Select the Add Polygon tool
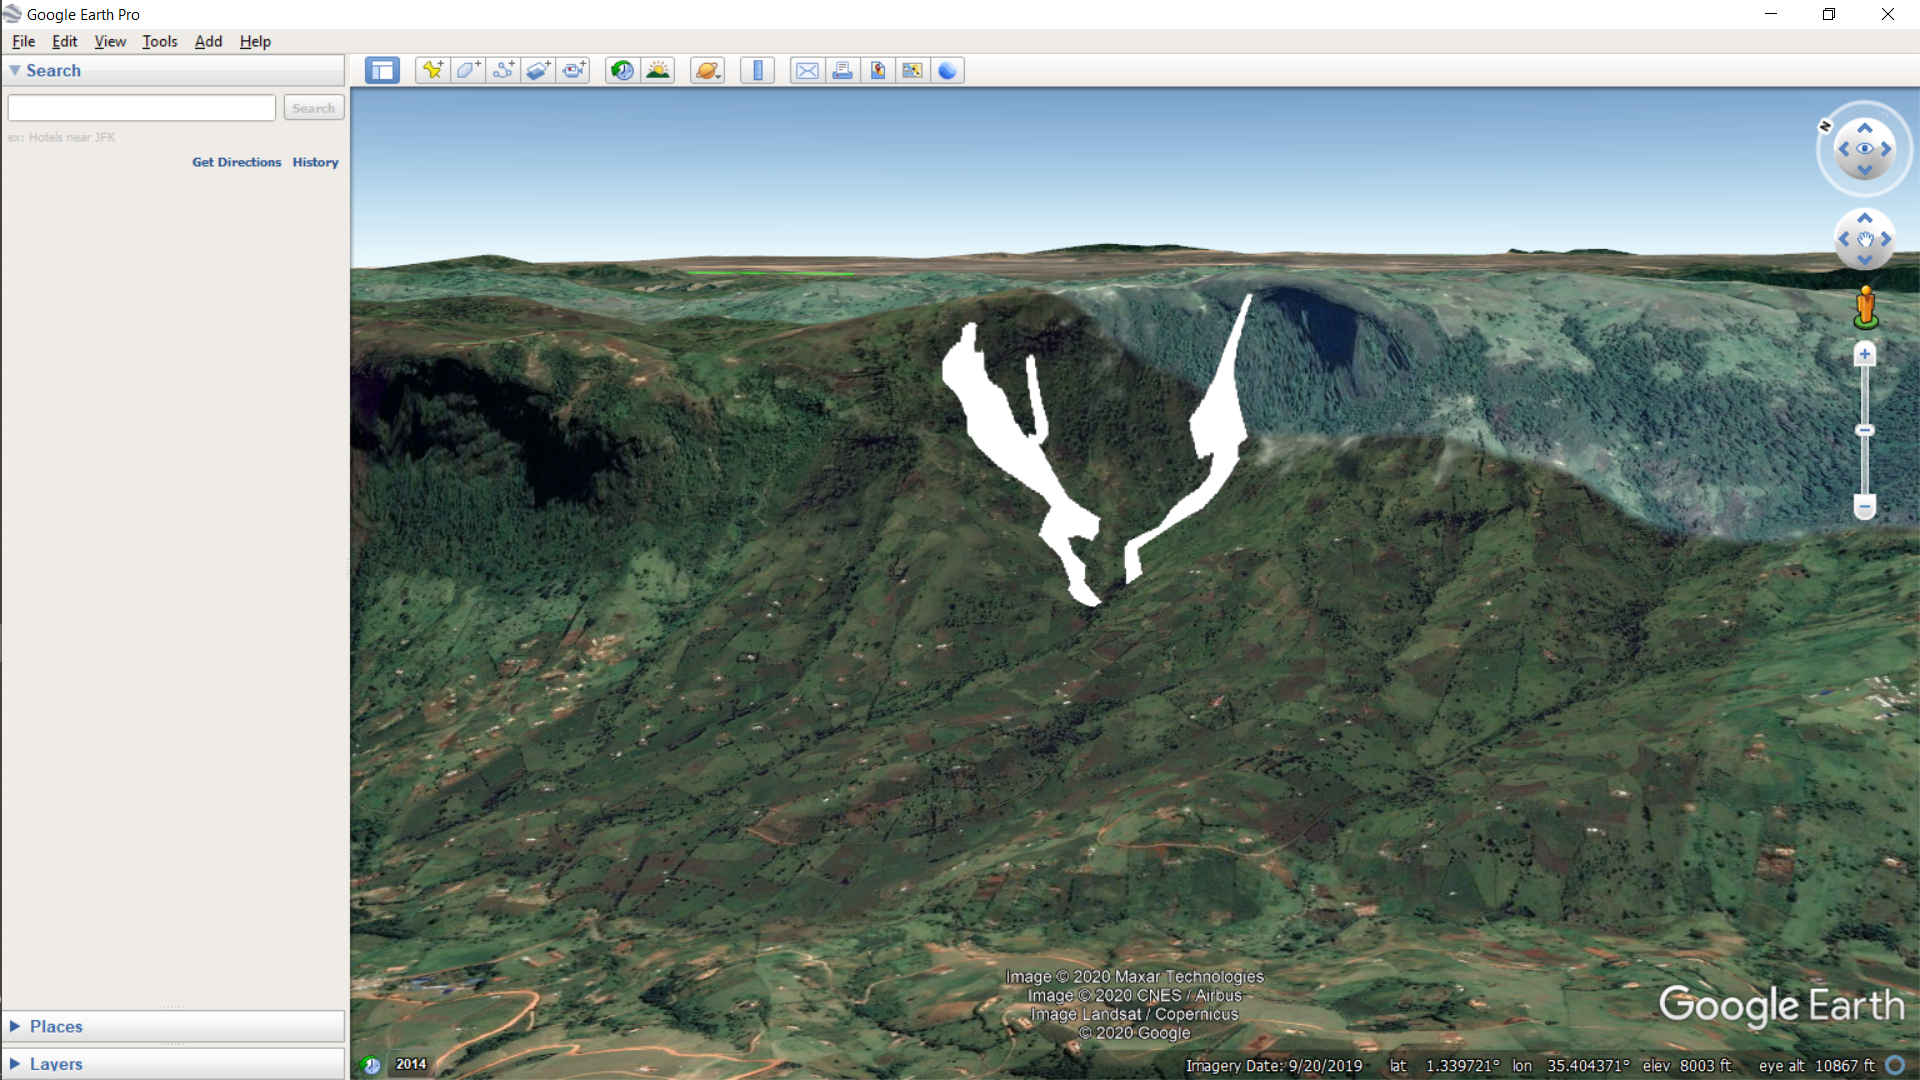 point(468,70)
